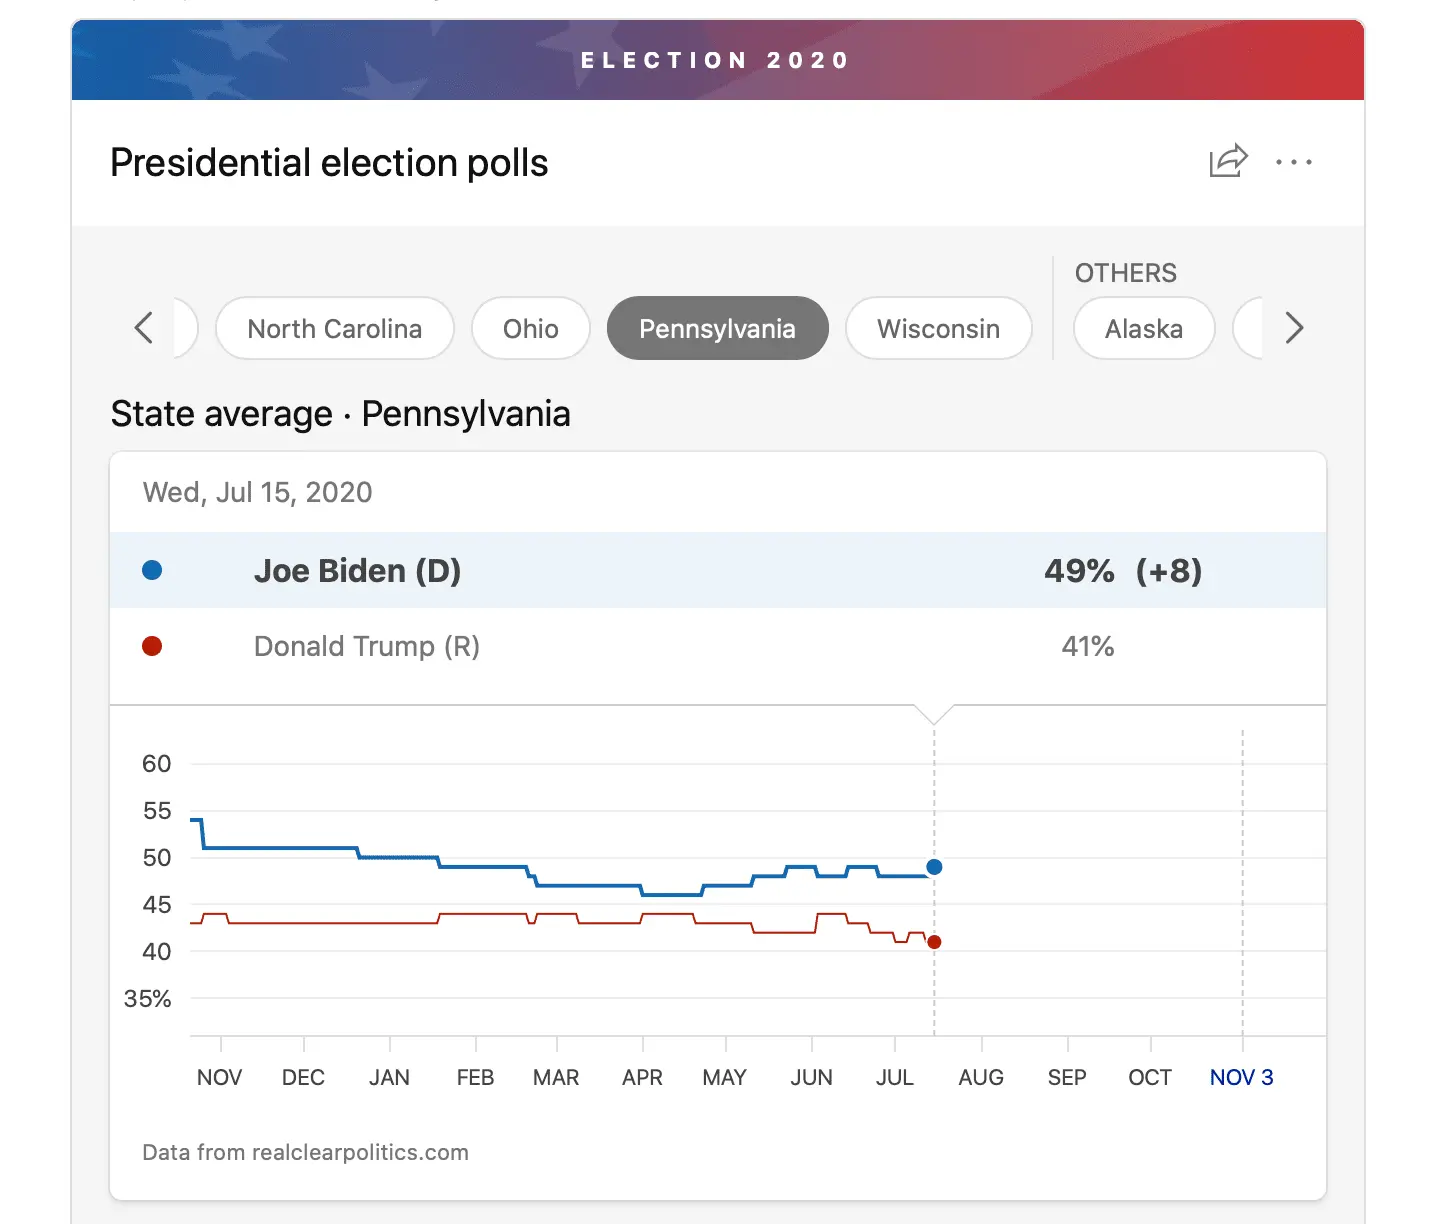Click the NOV 3 election date label
1442x1224 pixels.
(x=1241, y=1077)
